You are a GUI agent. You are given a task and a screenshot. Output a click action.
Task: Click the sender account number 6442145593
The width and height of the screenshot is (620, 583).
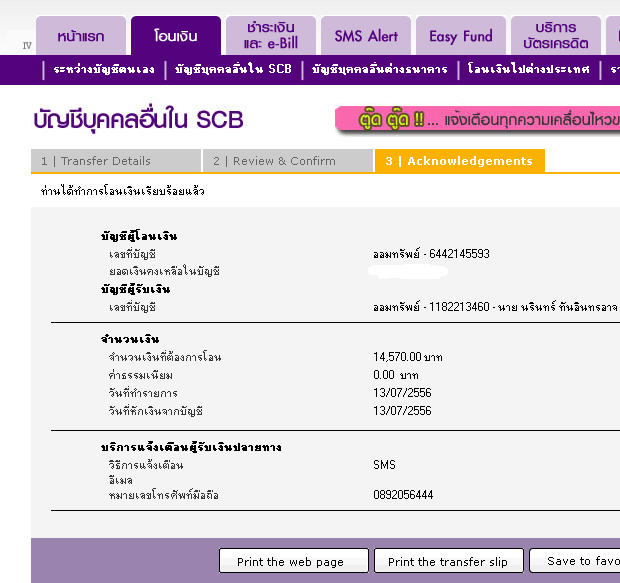coord(459,254)
